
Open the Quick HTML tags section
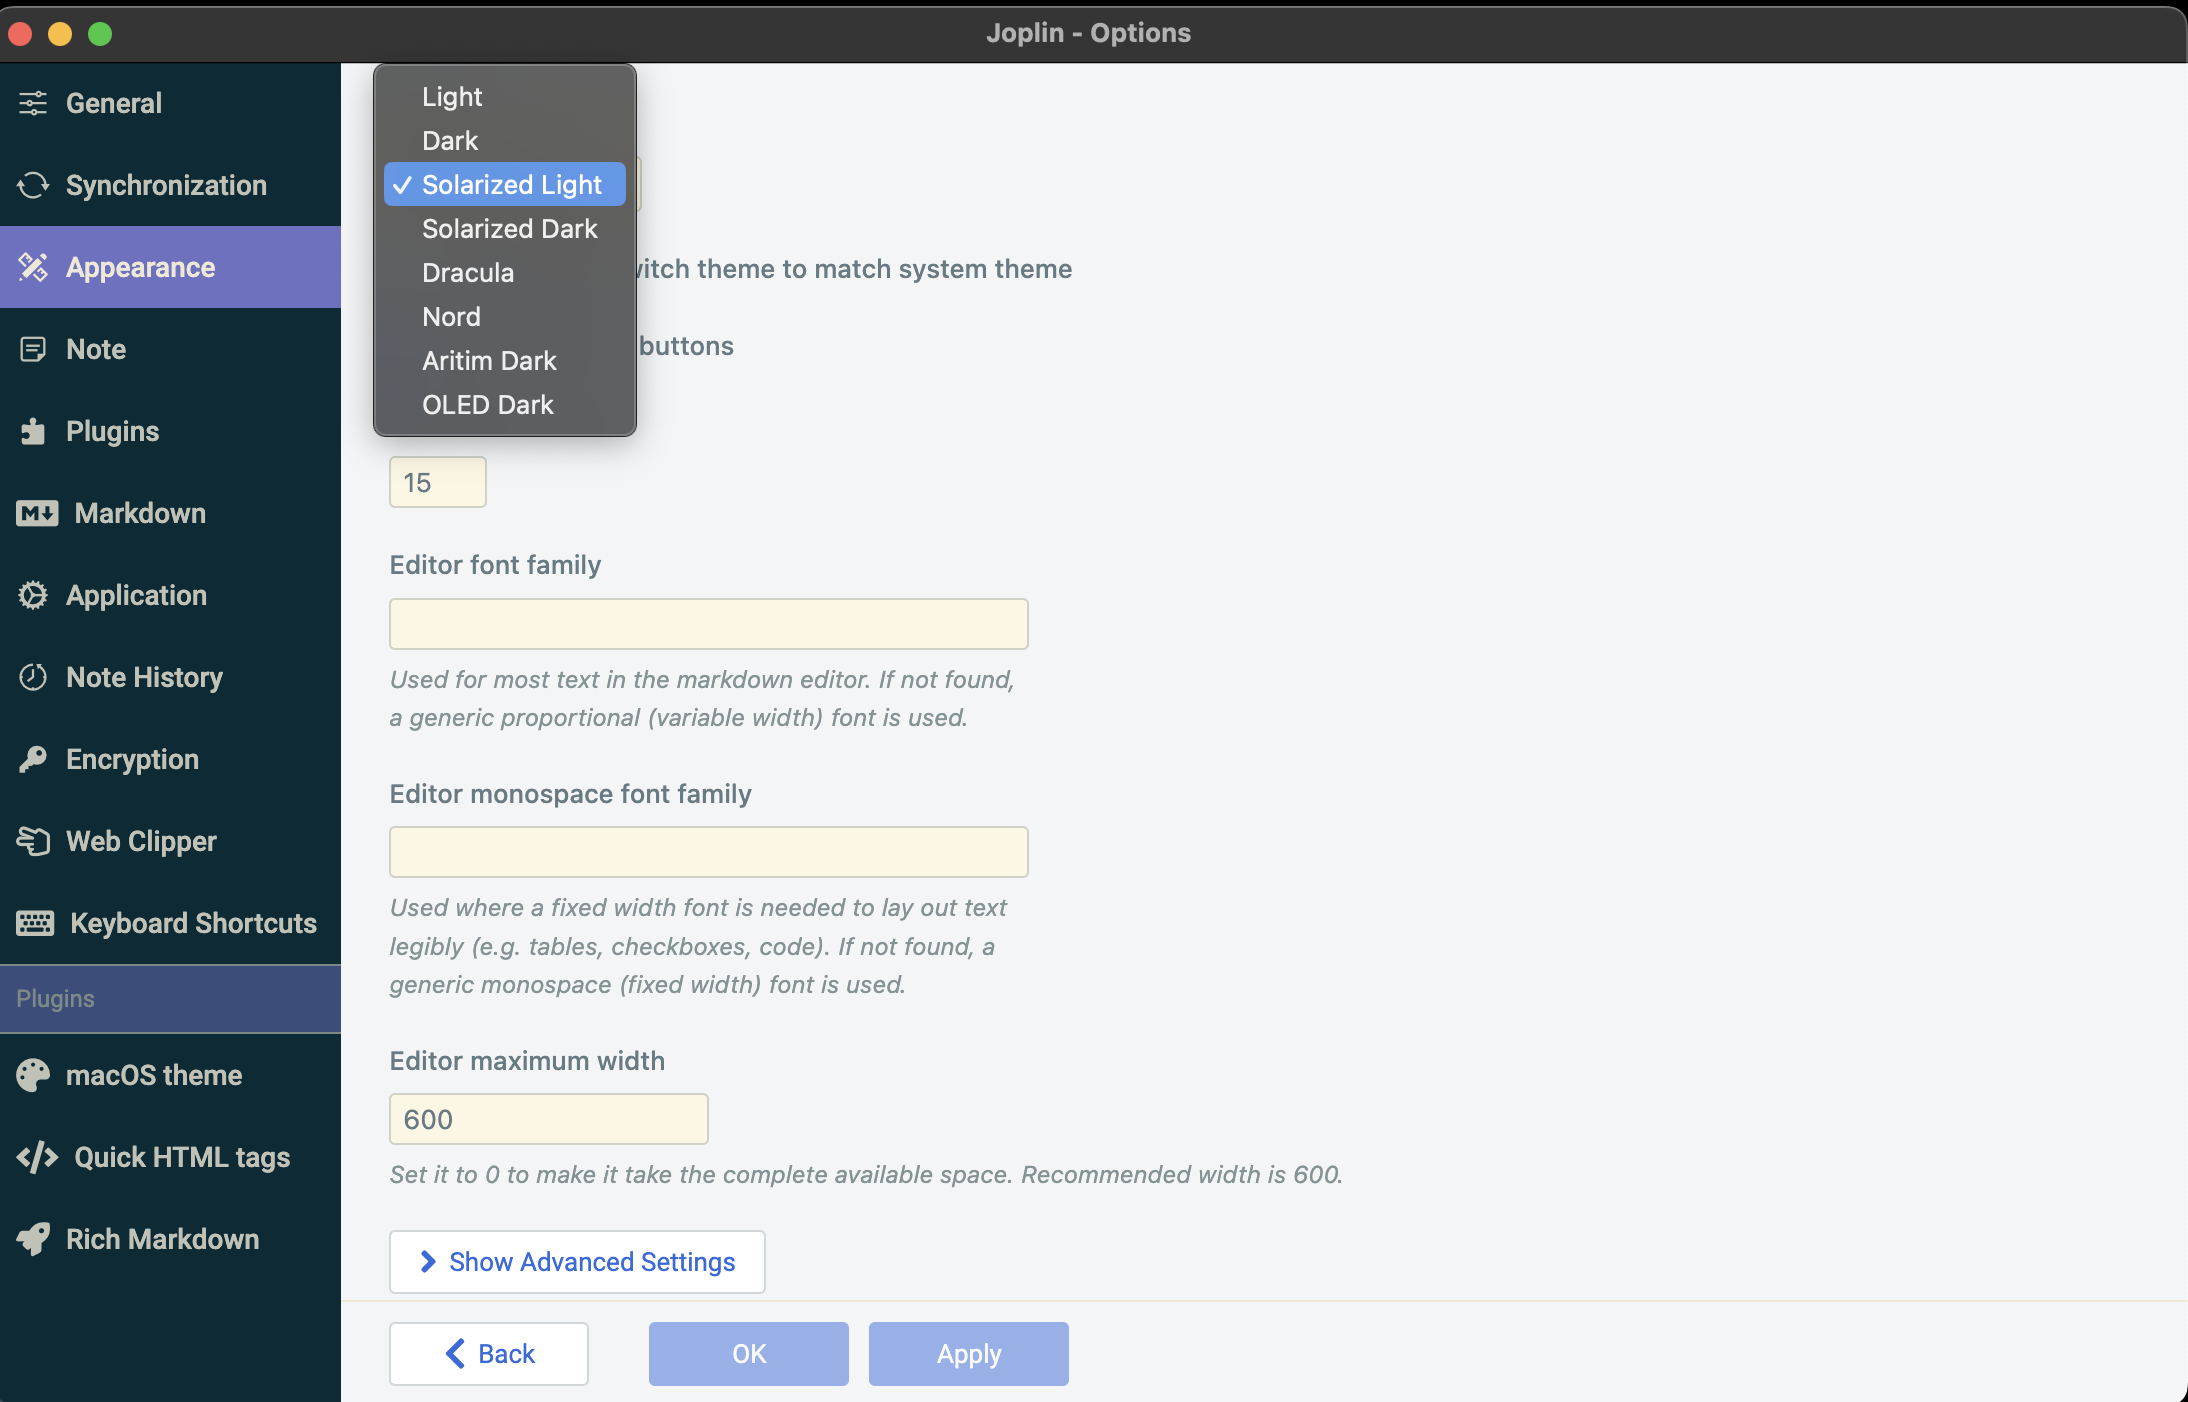point(178,1157)
